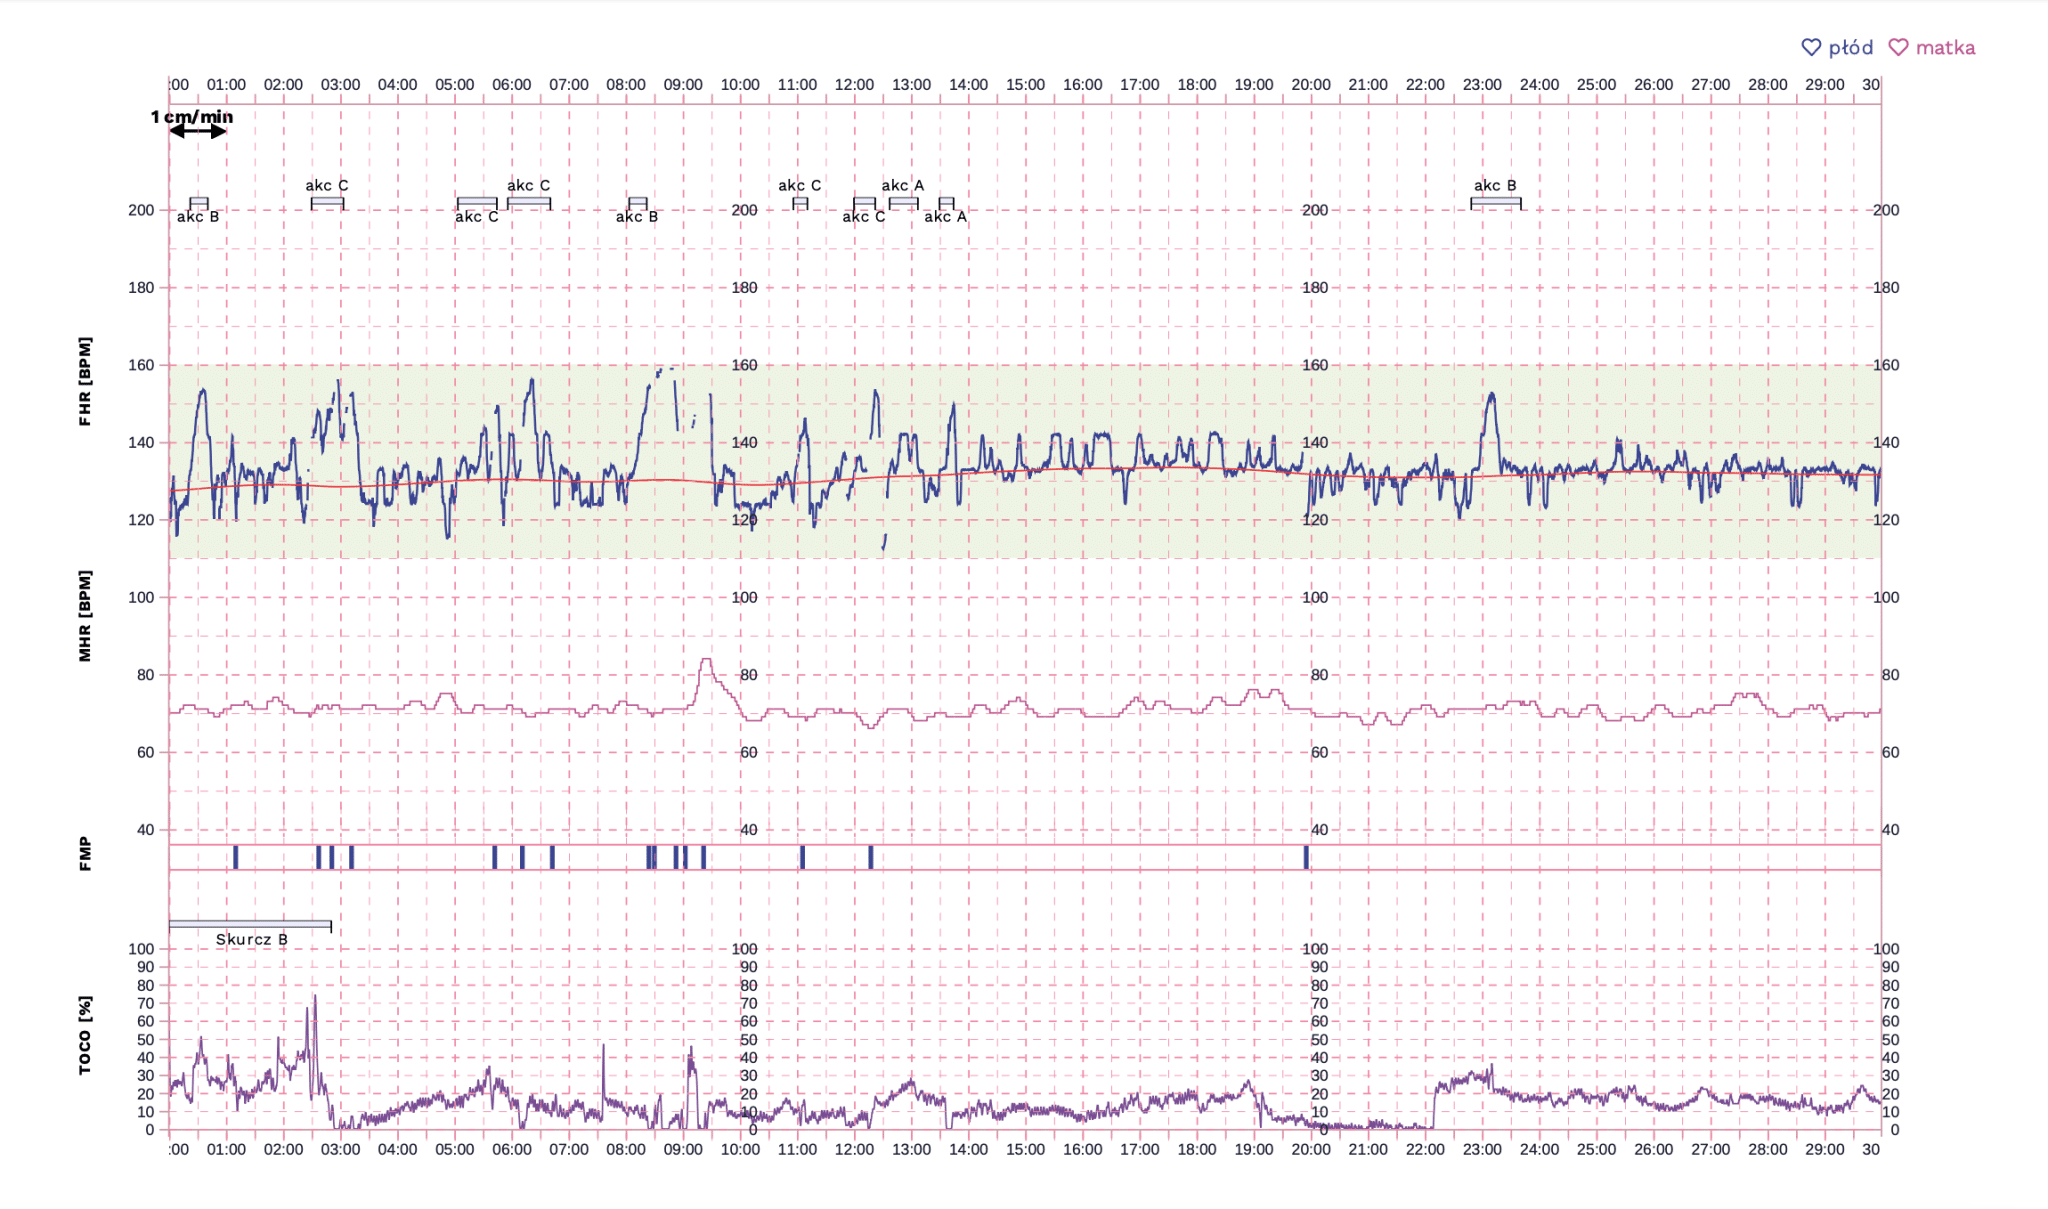The height and width of the screenshot is (1209, 2048).
Task: Click the akc A marker labeled below bracket
Action: point(946,203)
